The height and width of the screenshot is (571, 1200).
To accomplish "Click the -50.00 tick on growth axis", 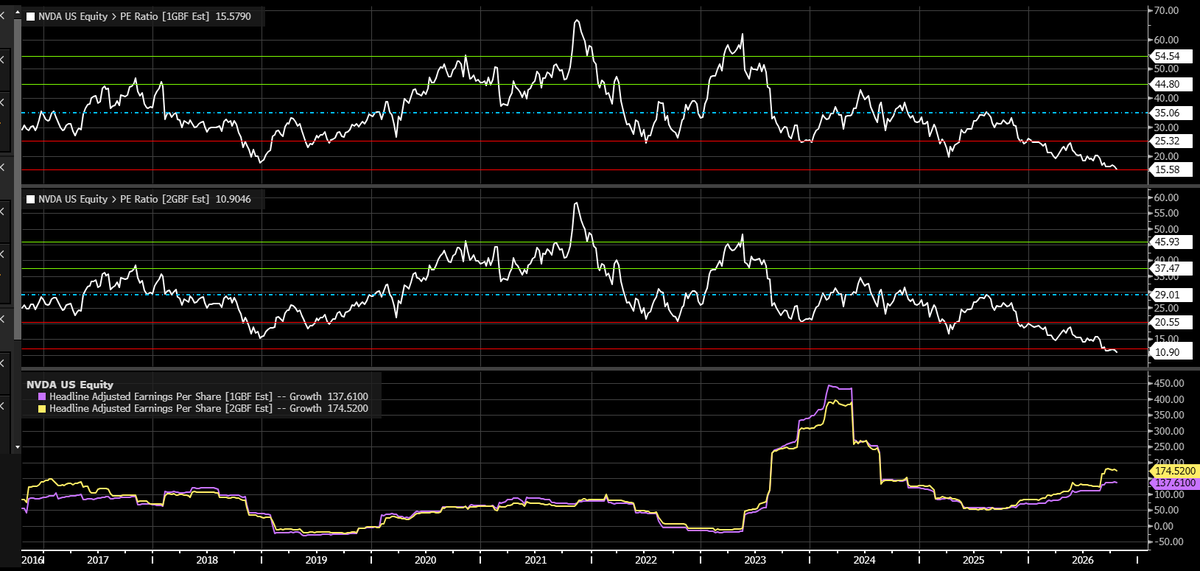I will 1170,541.
